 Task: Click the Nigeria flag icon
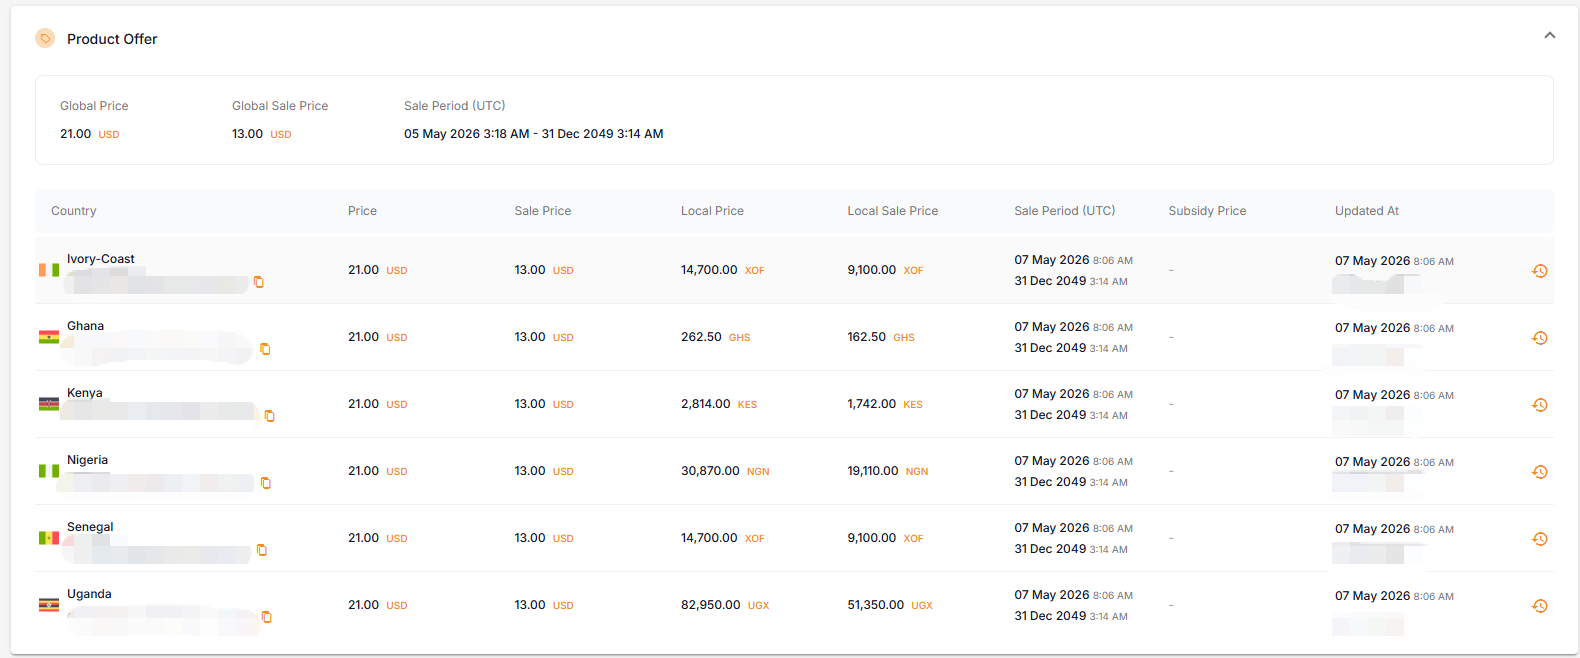pos(49,471)
